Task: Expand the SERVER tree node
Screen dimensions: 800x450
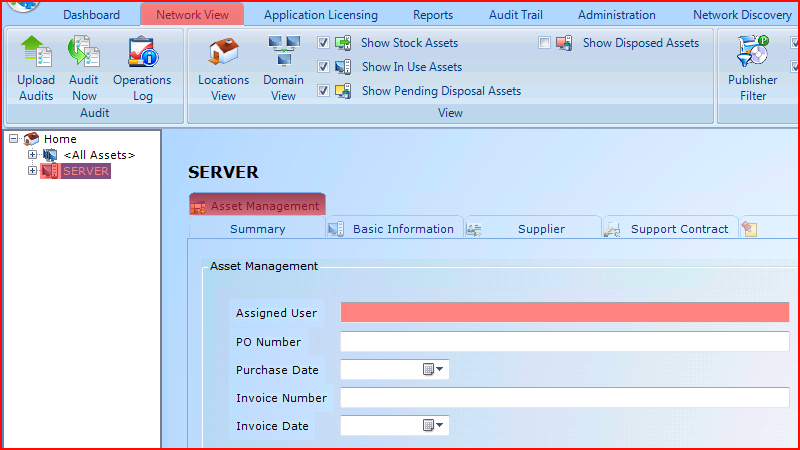Action: 32,171
